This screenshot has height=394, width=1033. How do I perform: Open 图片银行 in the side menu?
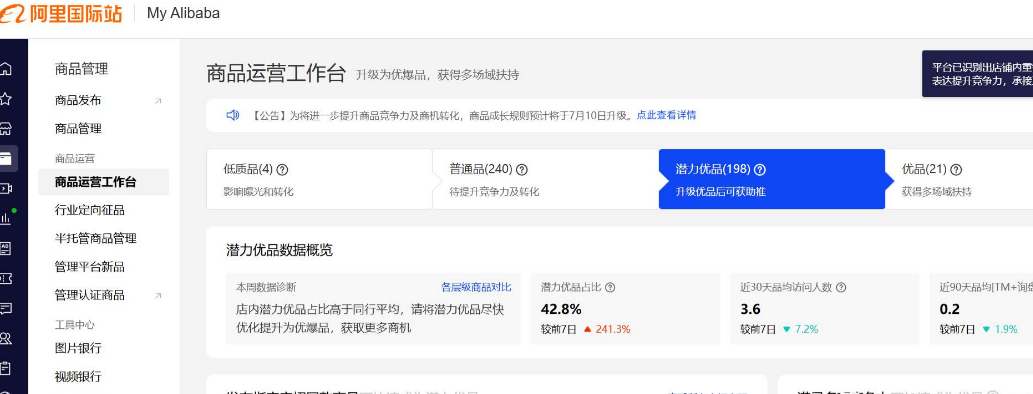click(x=78, y=348)
